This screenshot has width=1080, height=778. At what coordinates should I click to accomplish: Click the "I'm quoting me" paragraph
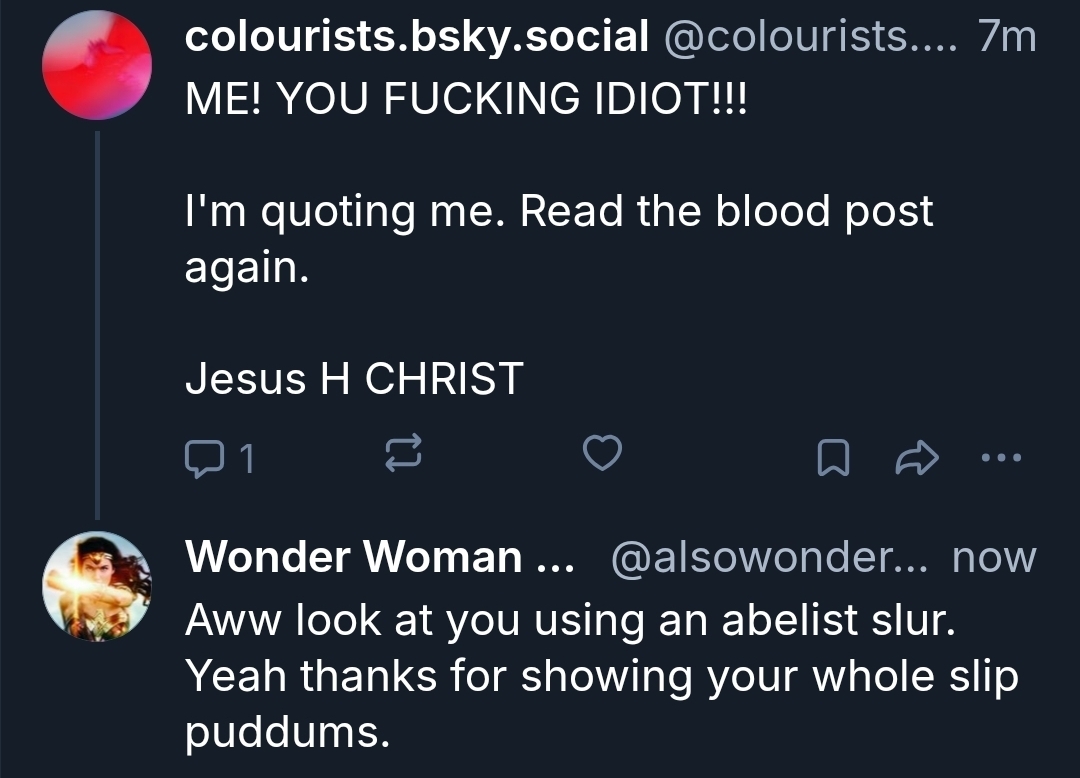point(558,212)
